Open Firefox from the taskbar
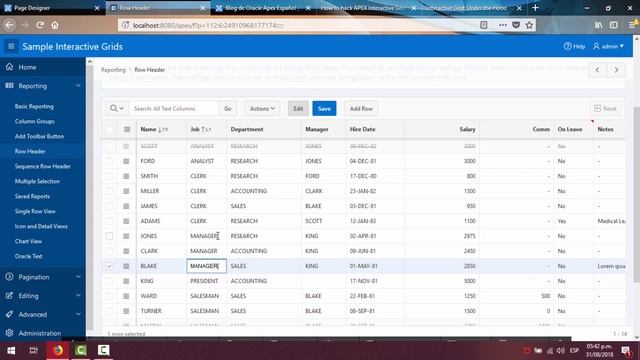This screenshot has width=640, height=360. pyautogui.click(x=58, y=350)
